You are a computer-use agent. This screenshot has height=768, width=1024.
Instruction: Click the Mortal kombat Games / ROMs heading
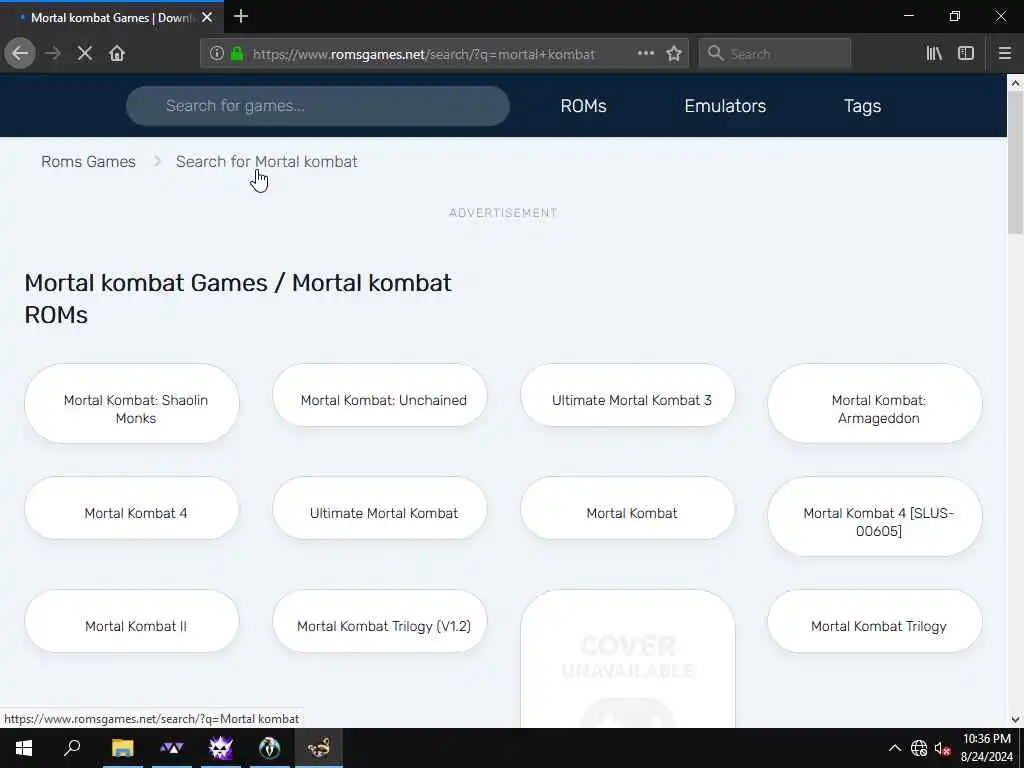[x=238, y=298]
